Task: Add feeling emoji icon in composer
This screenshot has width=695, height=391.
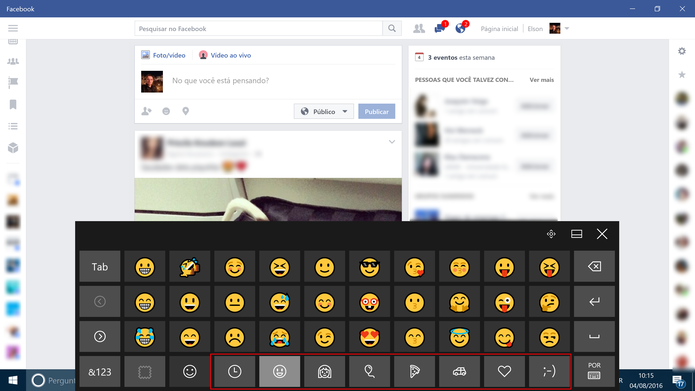Action: [166, 111]
